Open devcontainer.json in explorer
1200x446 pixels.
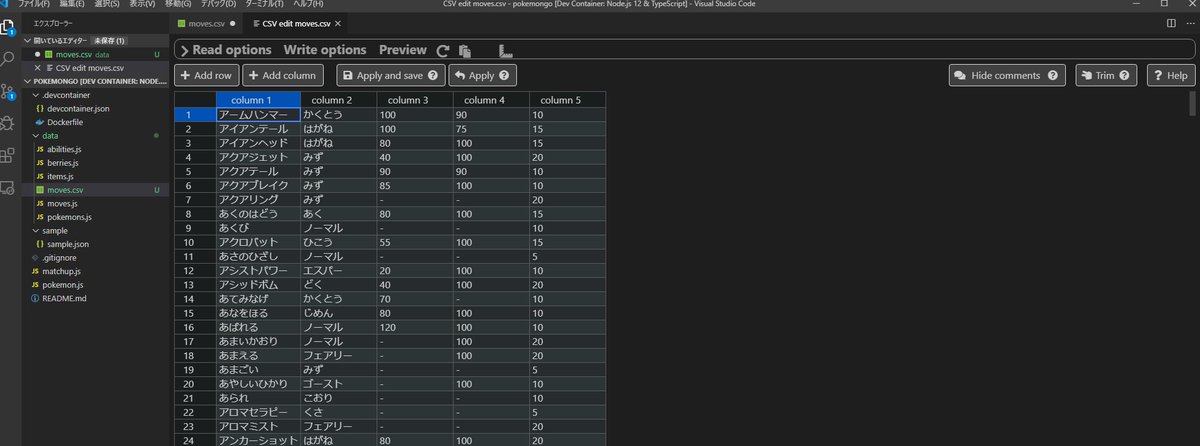(x=78, y=108)
